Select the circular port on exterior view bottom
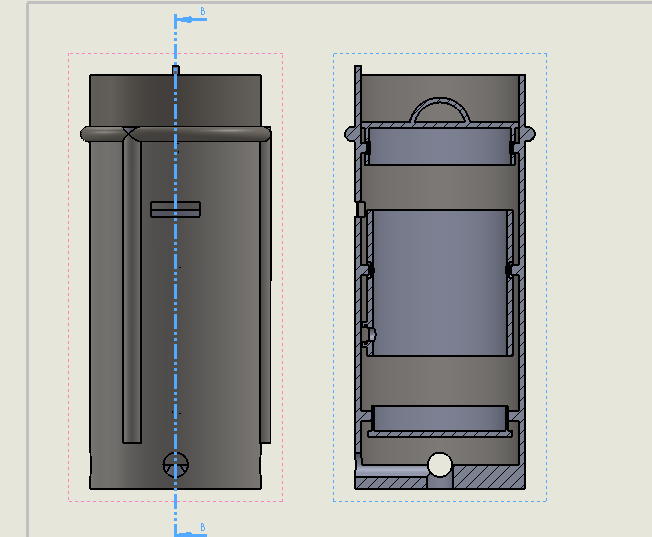This screenshot has width=652, height=537. [x=175, y=465]
